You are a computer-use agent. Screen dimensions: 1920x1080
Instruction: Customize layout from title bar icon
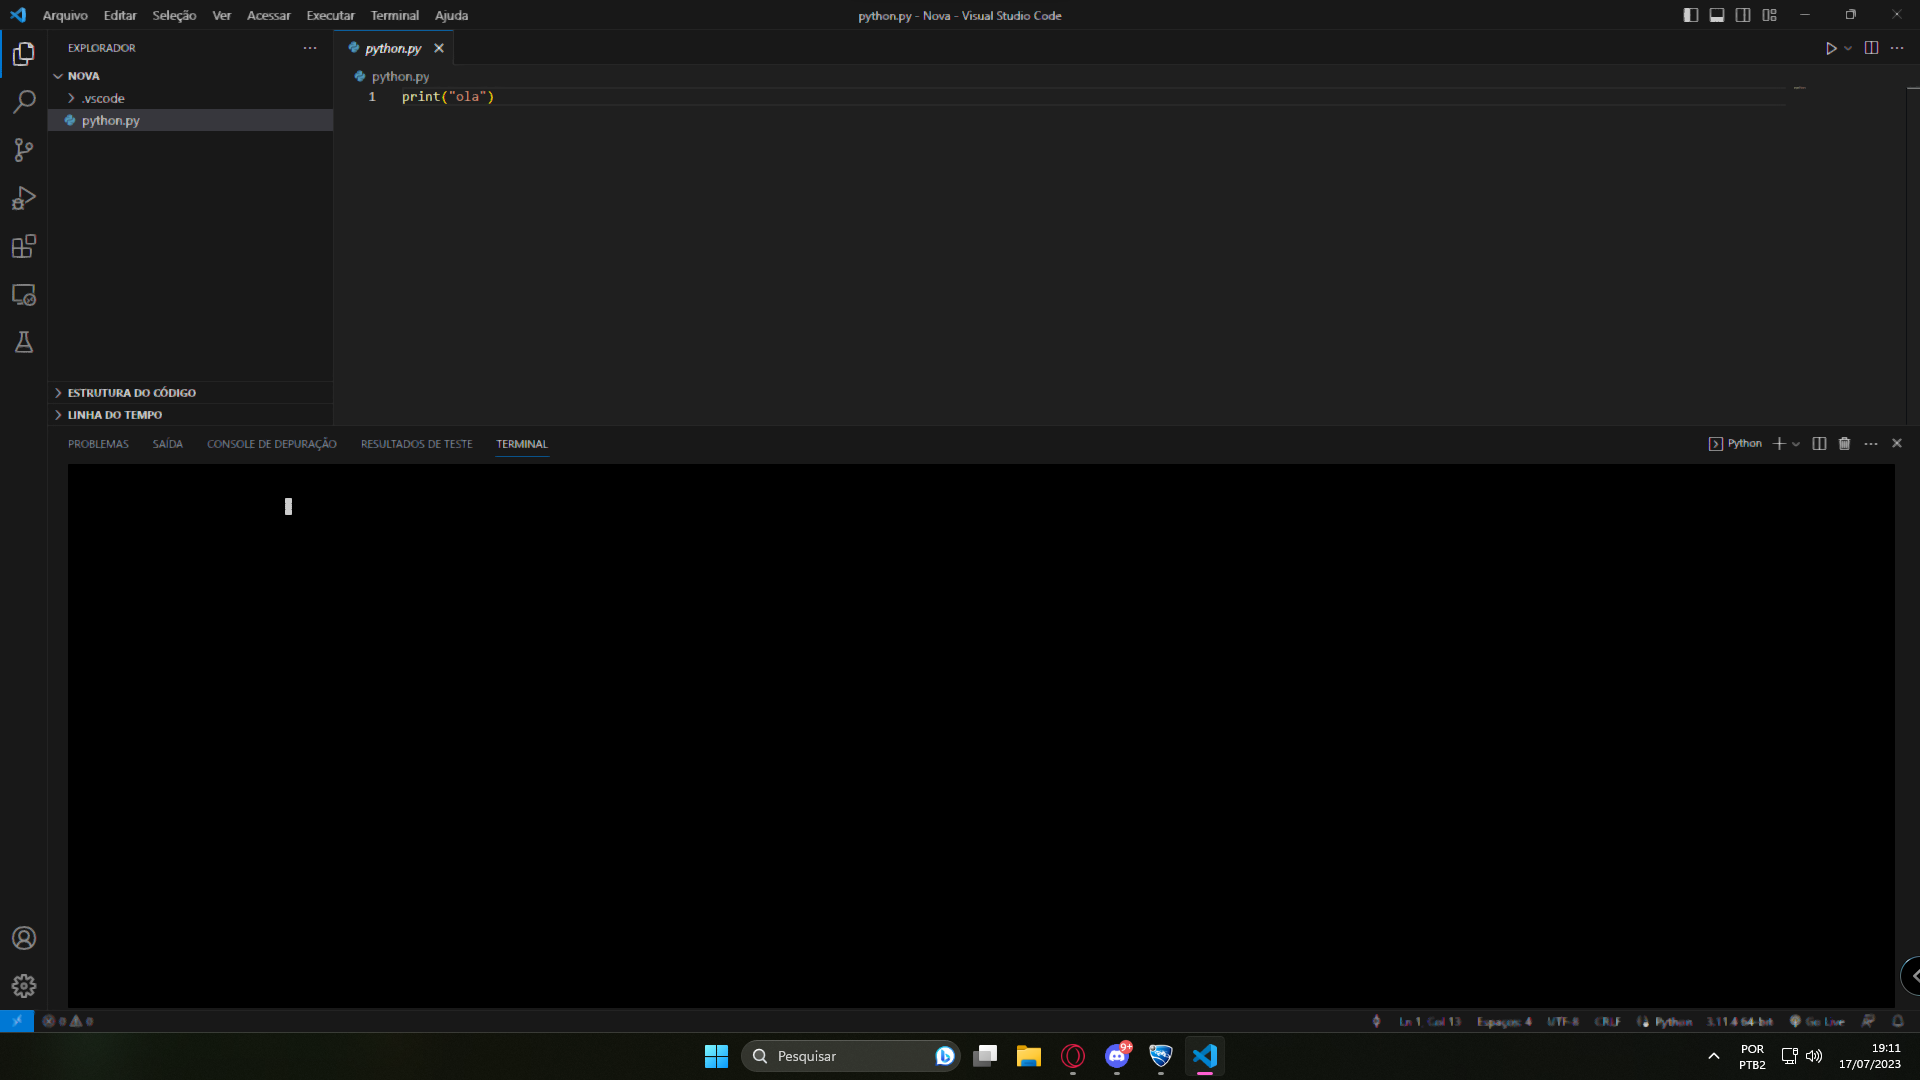click(1770, 15)
